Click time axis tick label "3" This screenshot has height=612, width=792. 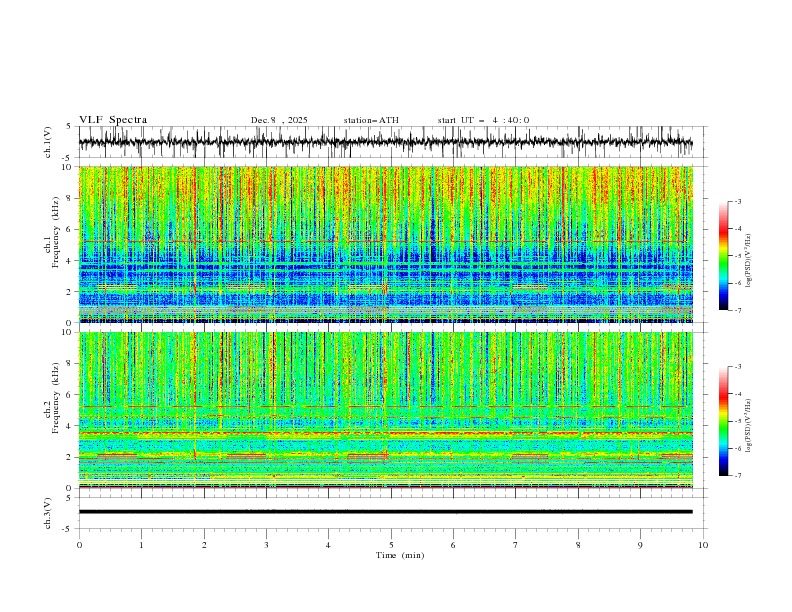point(266,545)
